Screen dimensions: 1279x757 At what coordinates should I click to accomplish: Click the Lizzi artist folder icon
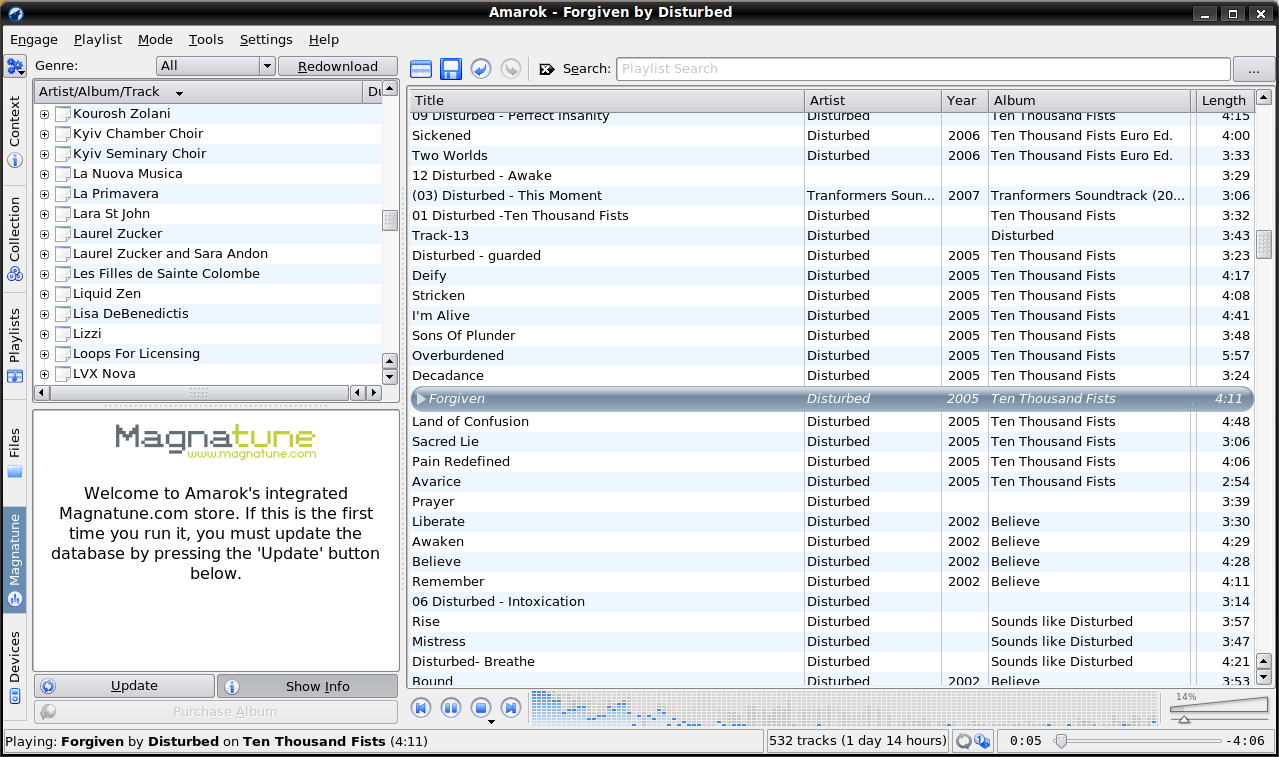(x=63, y=334)
